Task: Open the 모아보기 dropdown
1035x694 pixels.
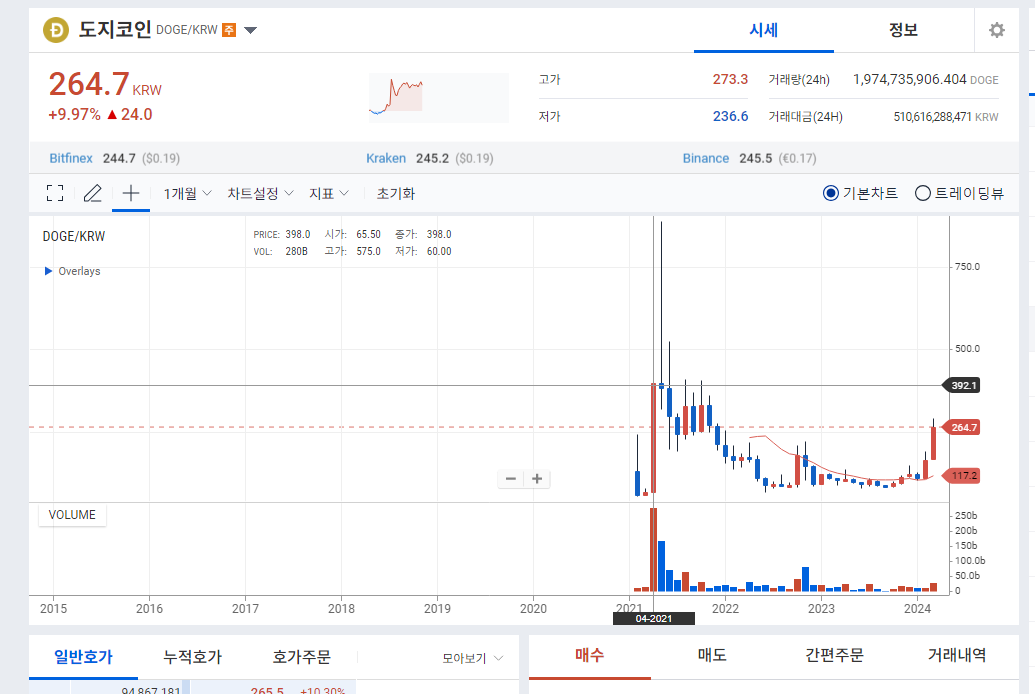Action: tap(473, 658)
